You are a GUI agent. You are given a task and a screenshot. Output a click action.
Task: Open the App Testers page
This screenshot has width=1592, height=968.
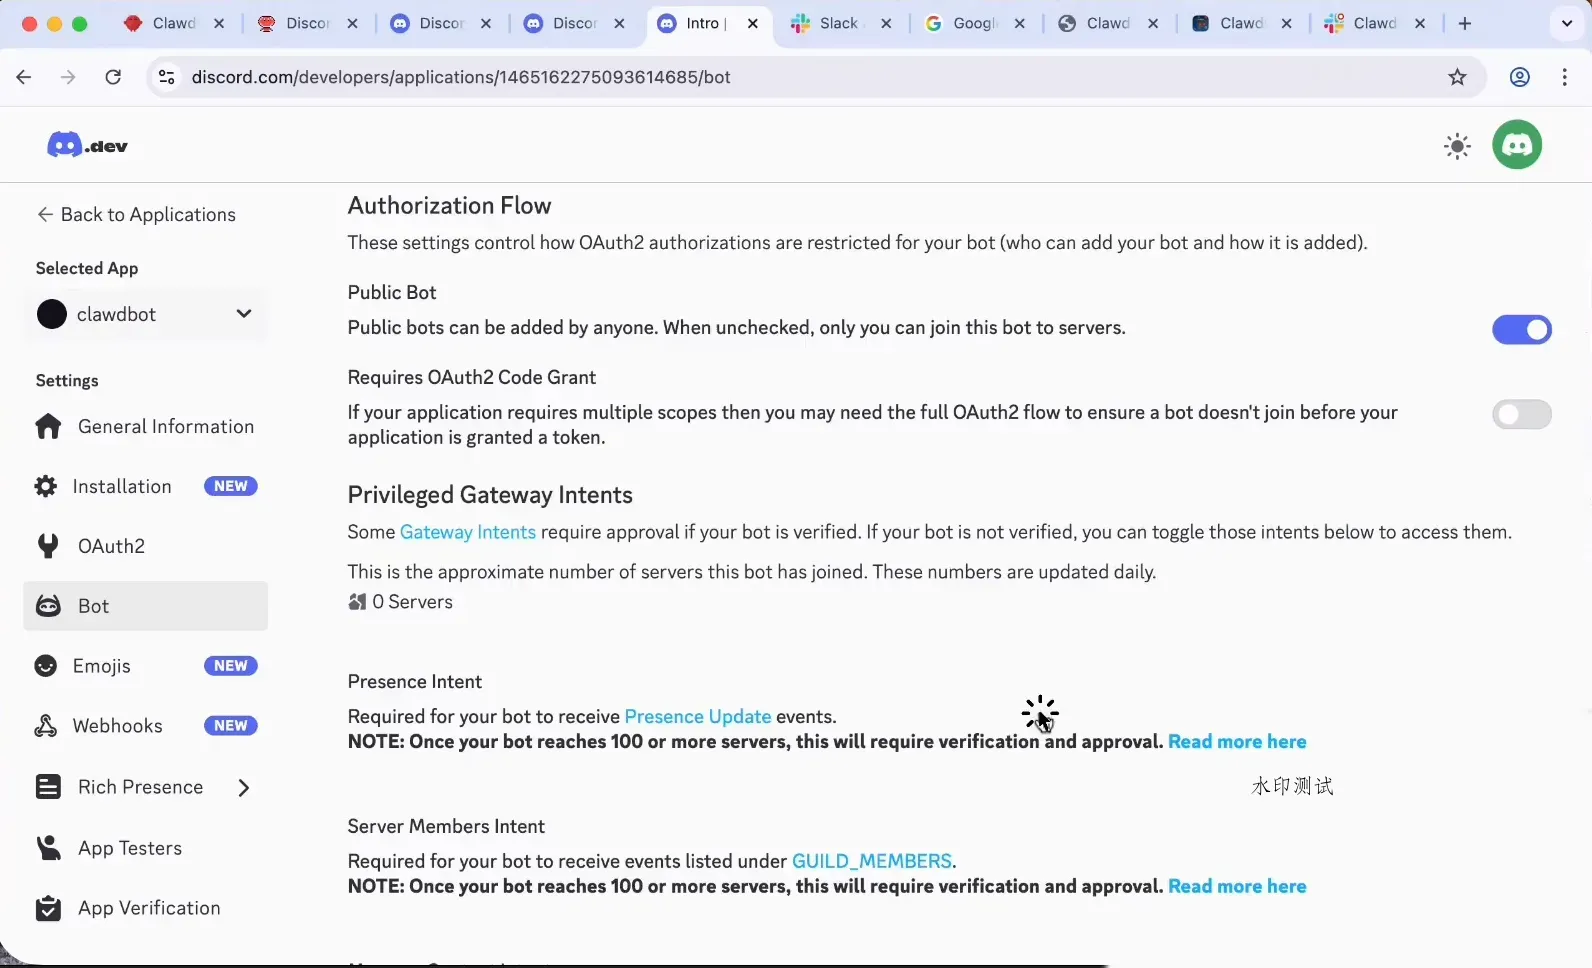click(x=130, y=848)
